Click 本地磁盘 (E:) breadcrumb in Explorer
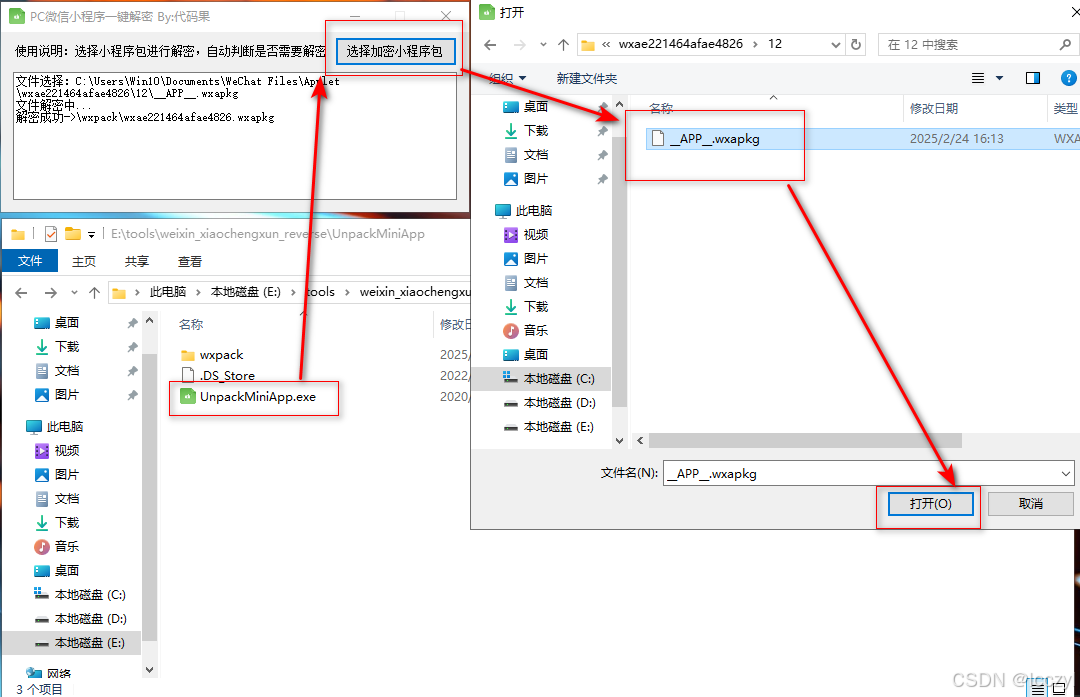This screenshot has width=1080, height=697. [246, 292]
